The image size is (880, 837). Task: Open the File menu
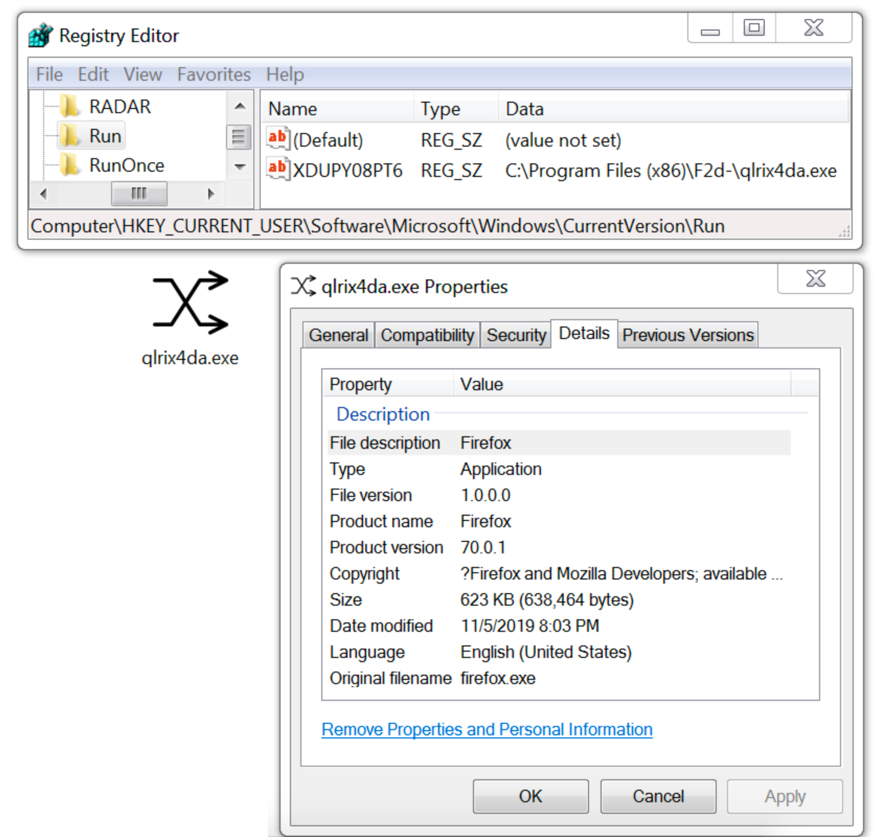click(49, 74)
